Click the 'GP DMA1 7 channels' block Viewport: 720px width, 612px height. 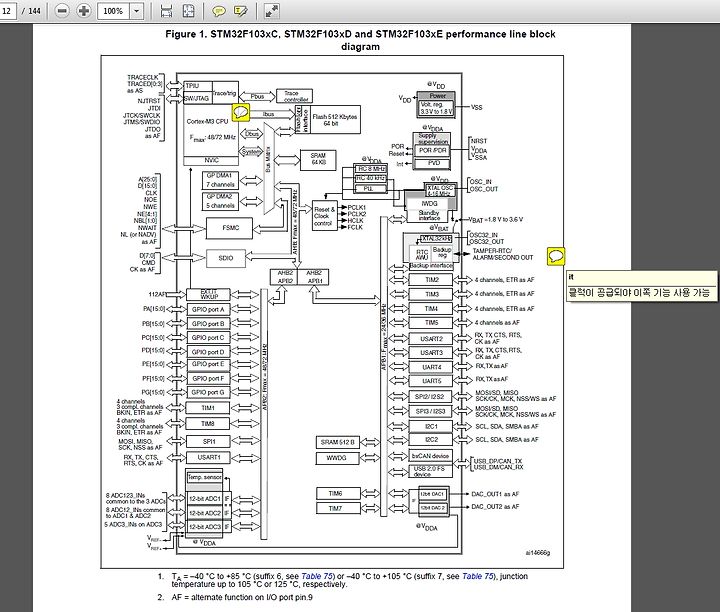pos(219,180)
